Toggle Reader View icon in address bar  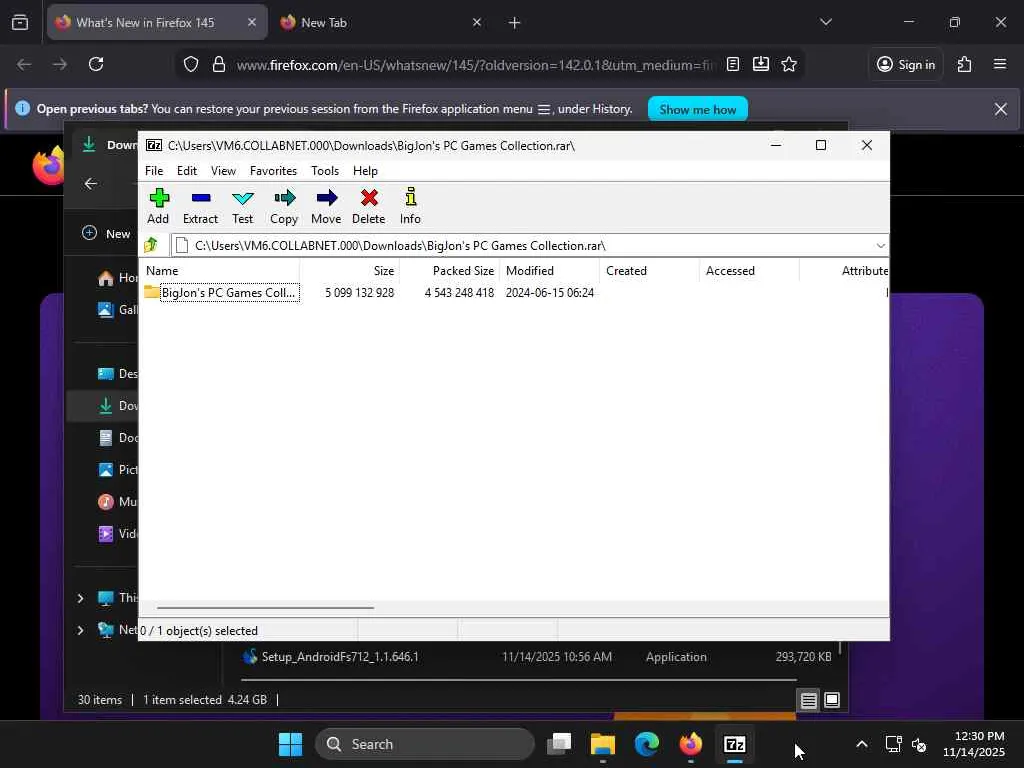point(733,64)
